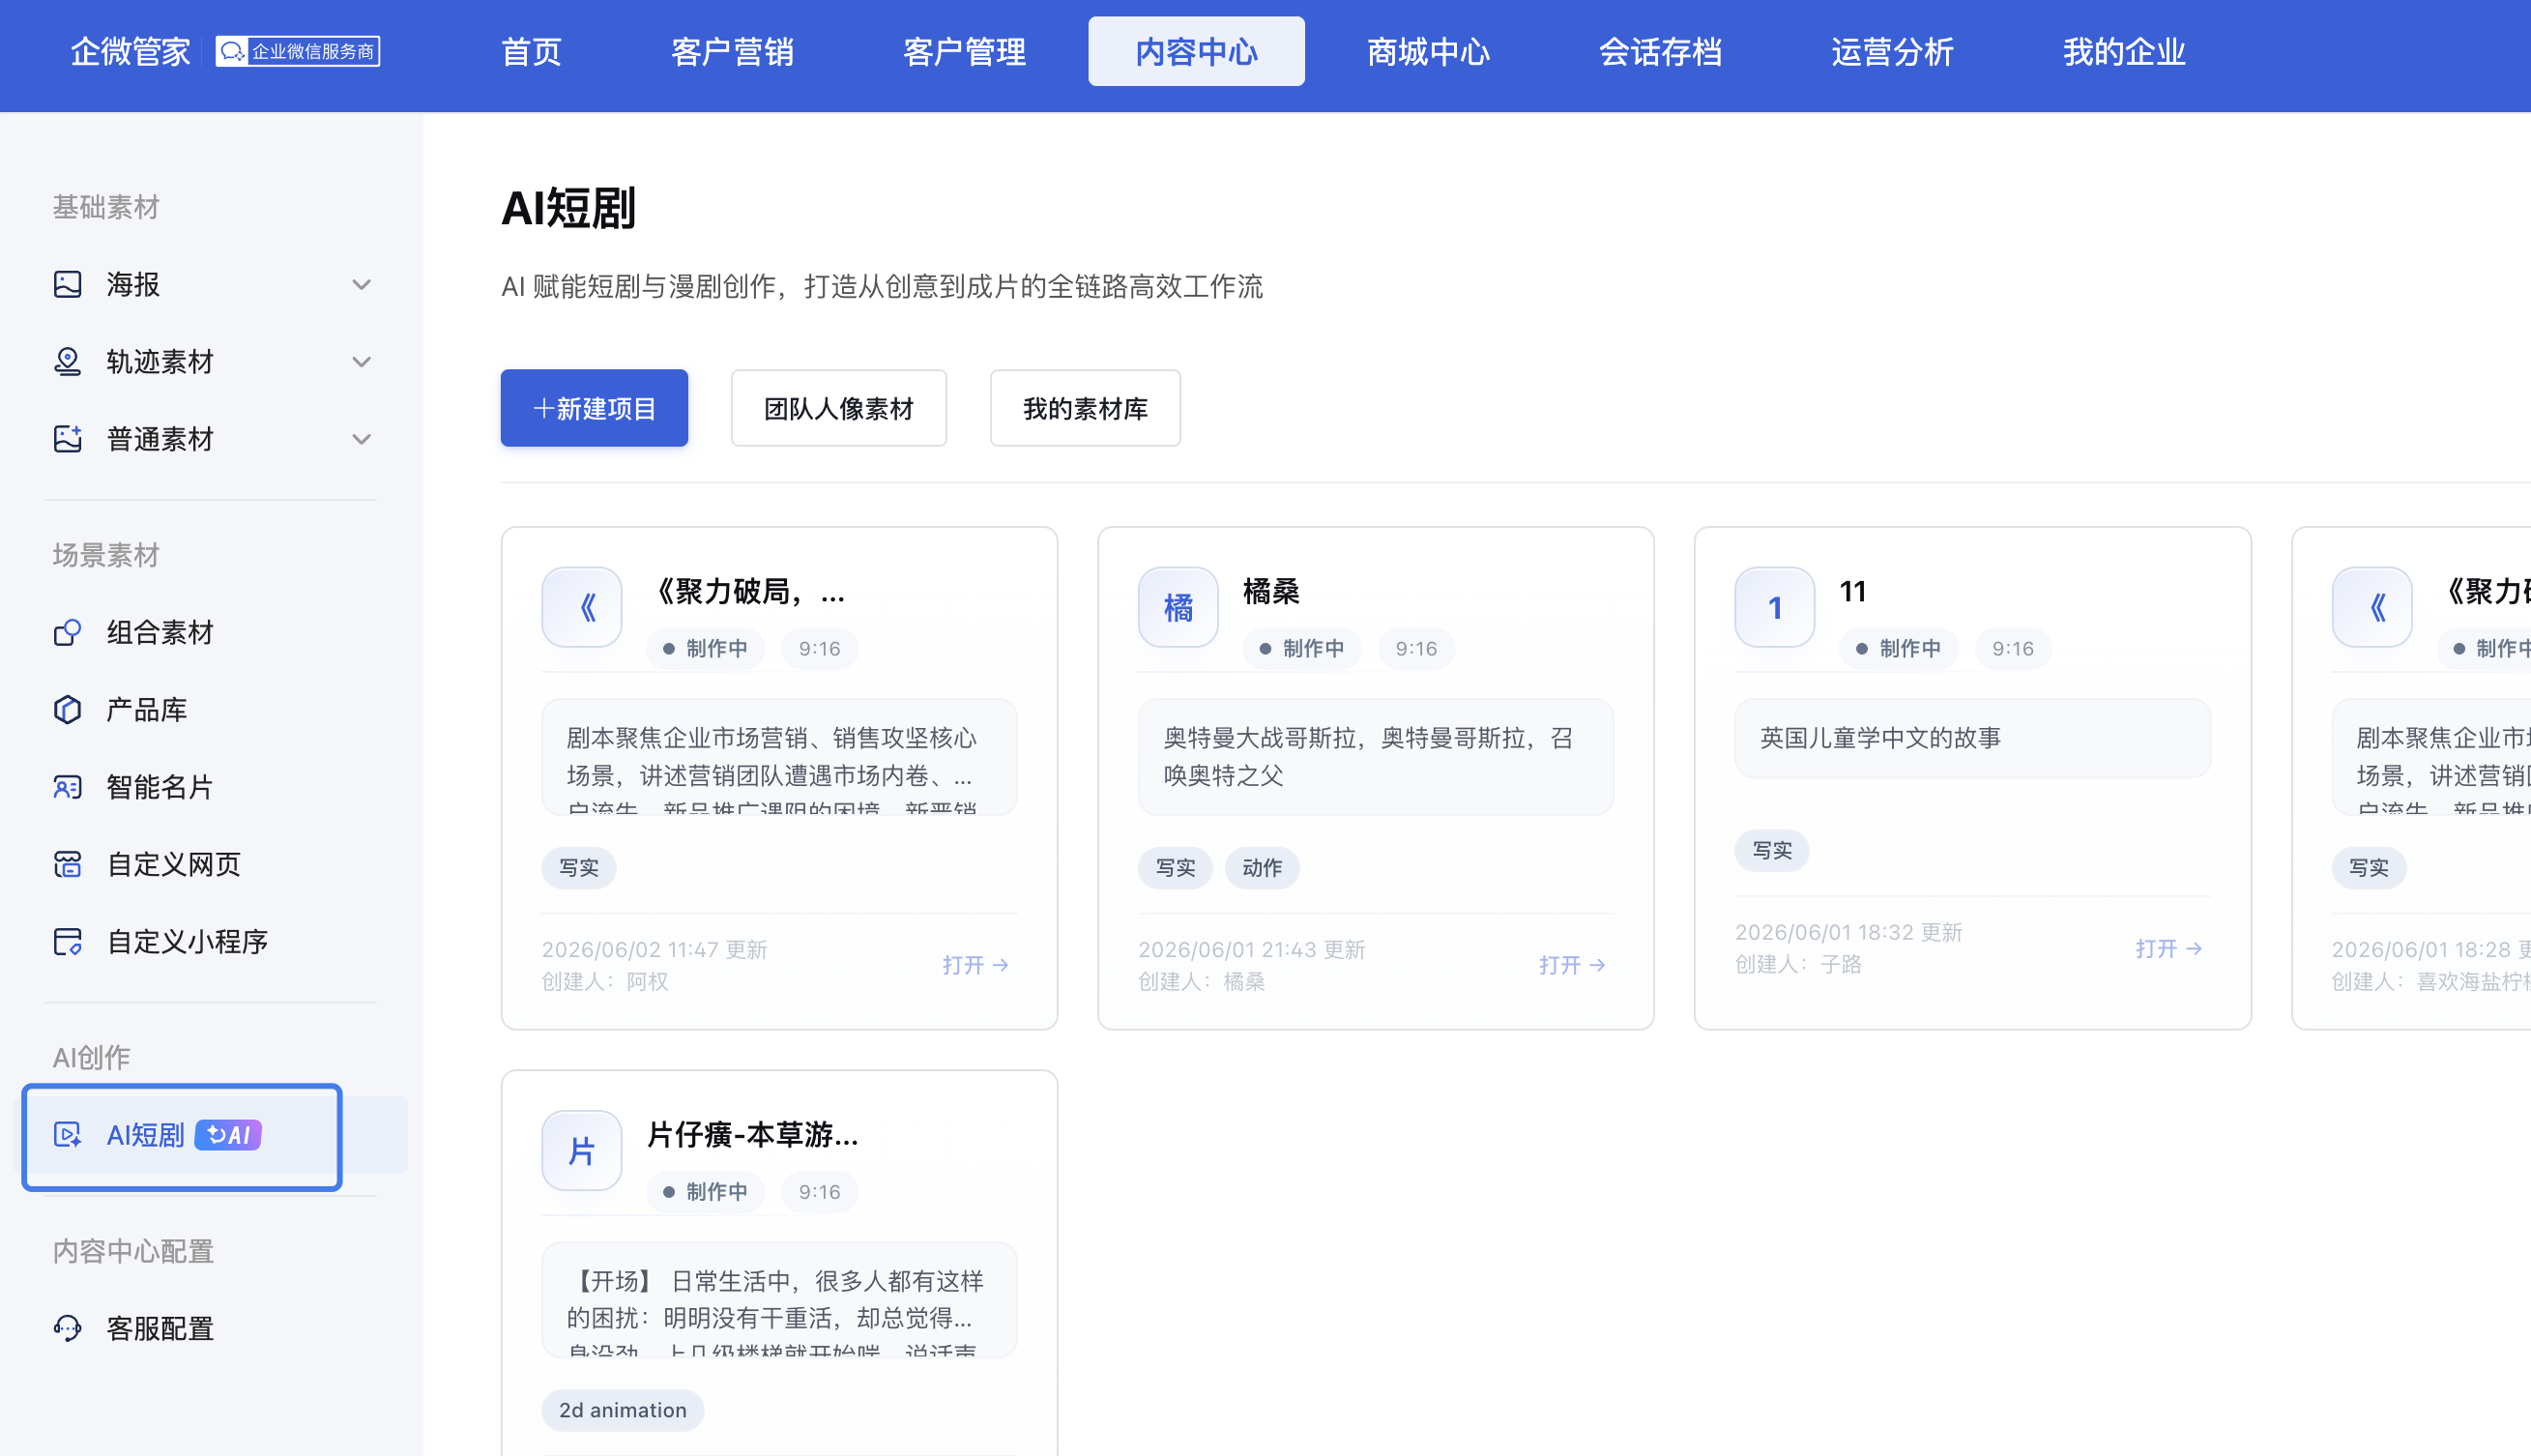Image resolution: width=2531 pixels, height=1456 pixels.
Task: Select the 内容中心 tab
Action: pyautogui.click(x=1196, y=52)
